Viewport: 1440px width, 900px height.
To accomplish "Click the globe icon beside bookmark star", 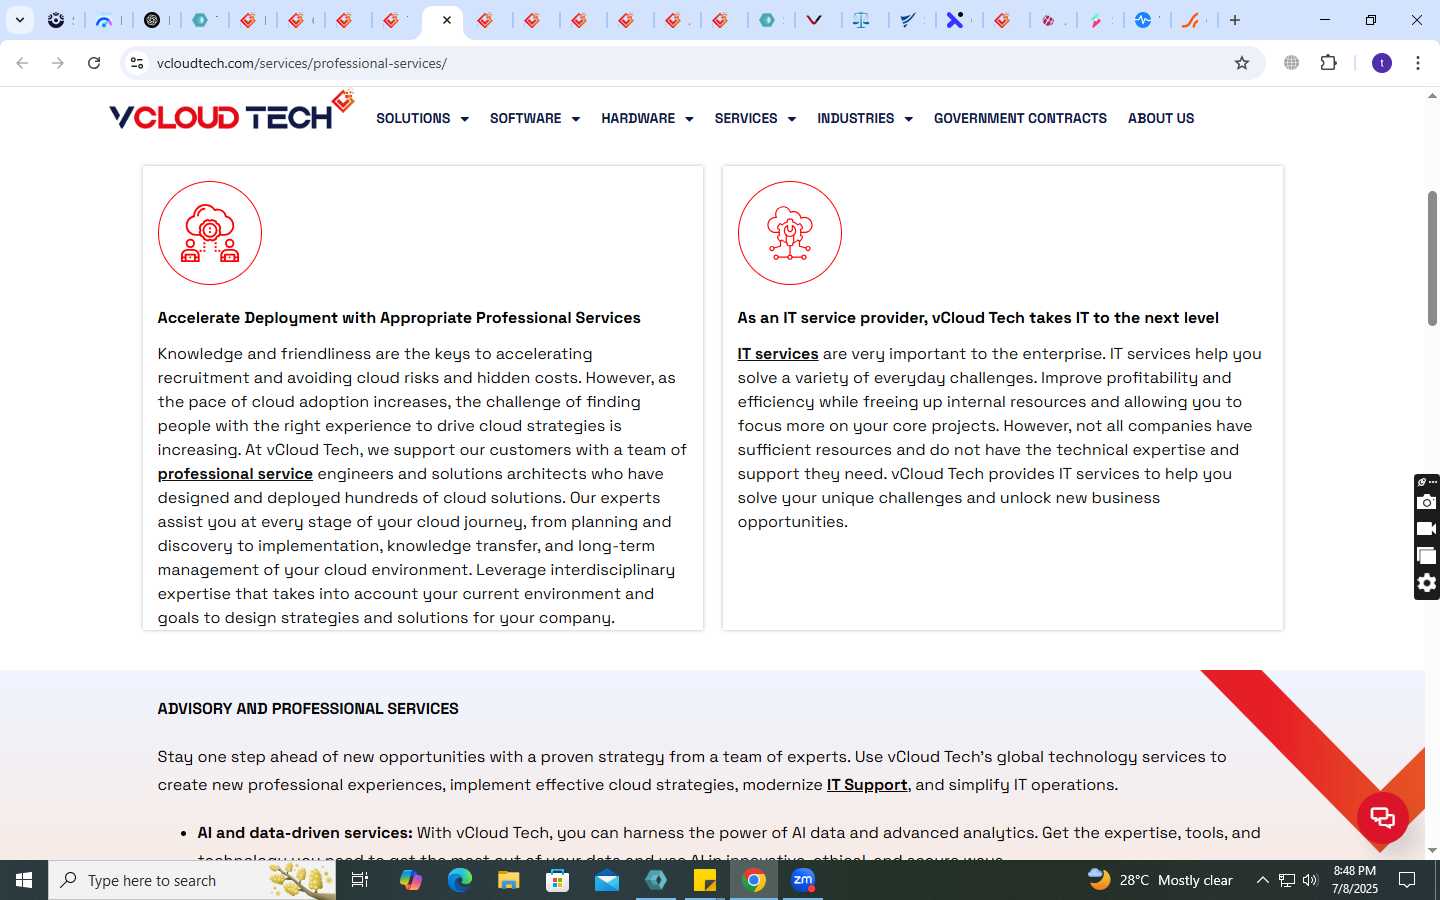I will (1292, 63).
